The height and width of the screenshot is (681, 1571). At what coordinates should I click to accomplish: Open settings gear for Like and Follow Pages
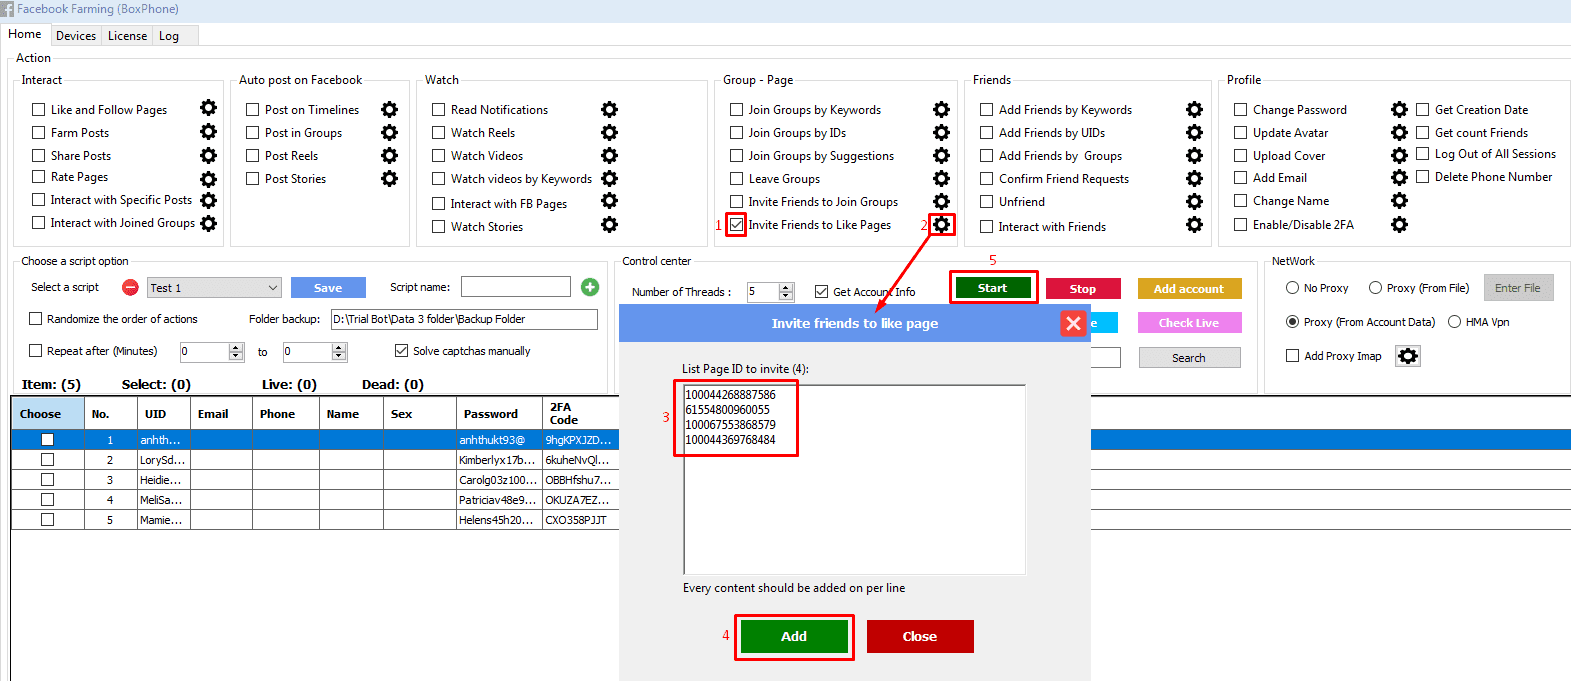click(208, 108)
